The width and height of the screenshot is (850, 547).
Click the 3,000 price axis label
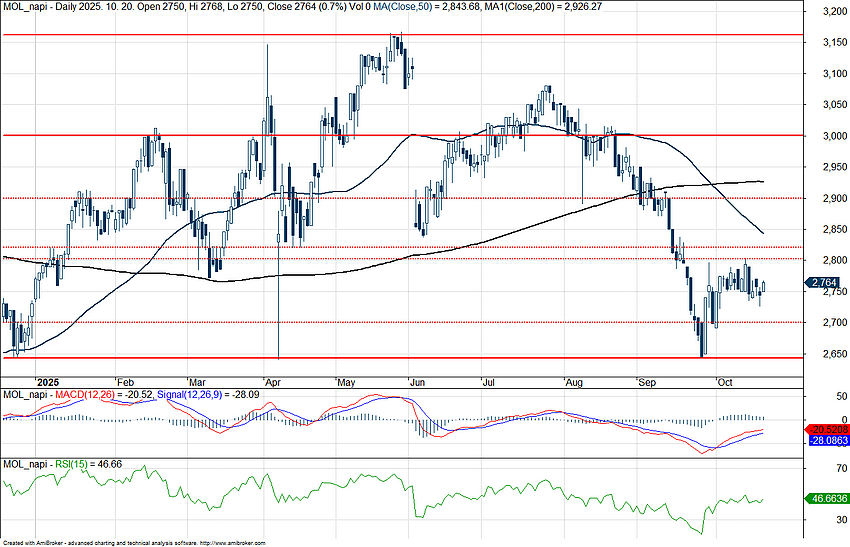(826, 136)
